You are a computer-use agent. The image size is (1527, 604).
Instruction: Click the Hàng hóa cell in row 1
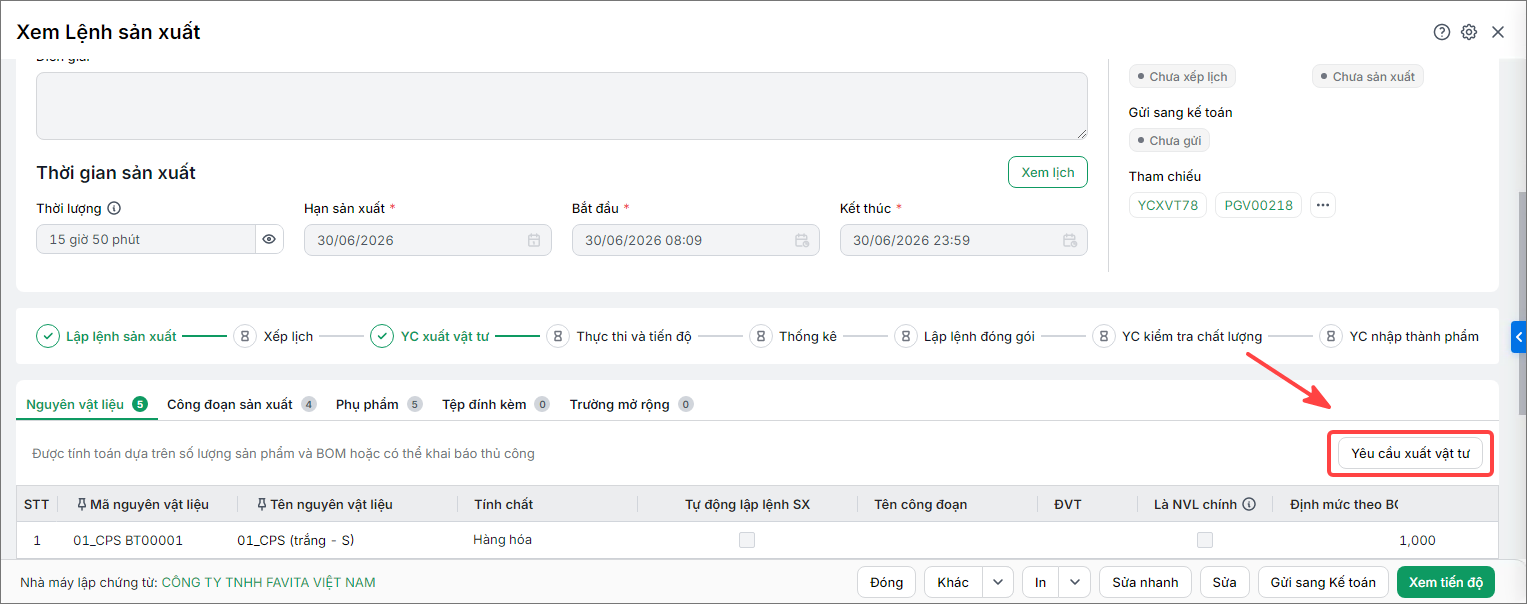502,540
